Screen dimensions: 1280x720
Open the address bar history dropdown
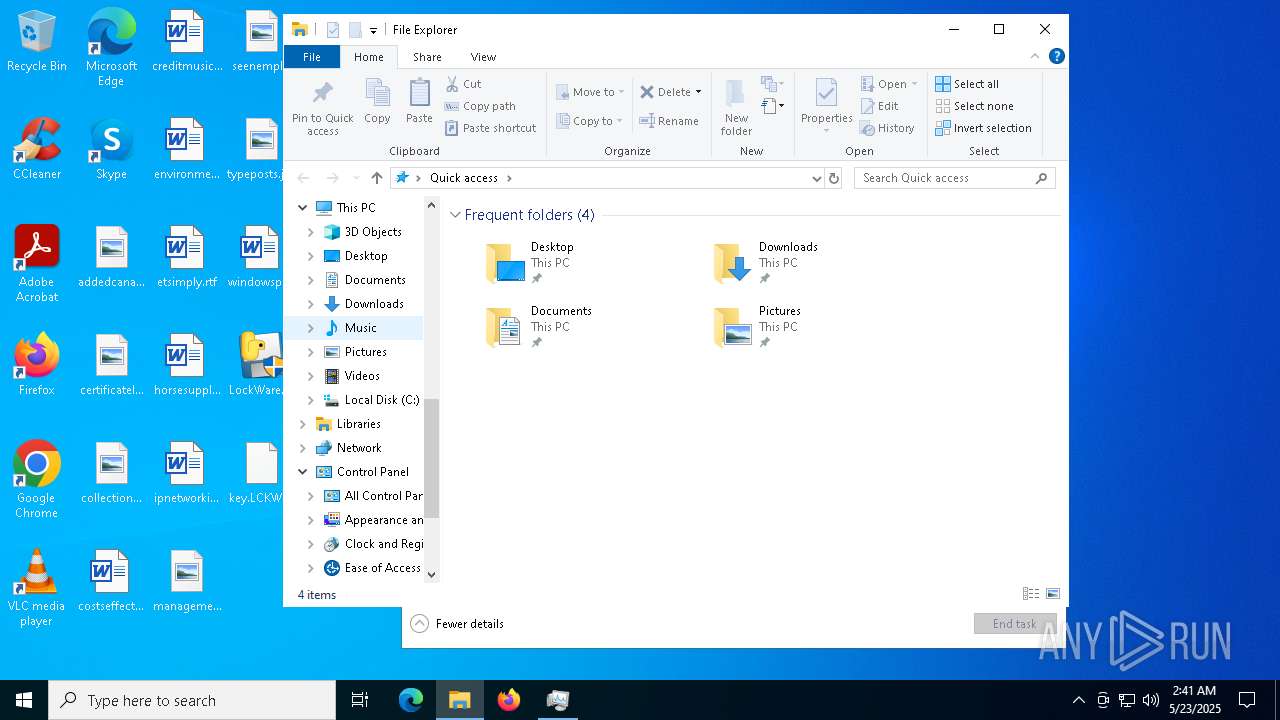coord(817,178)
